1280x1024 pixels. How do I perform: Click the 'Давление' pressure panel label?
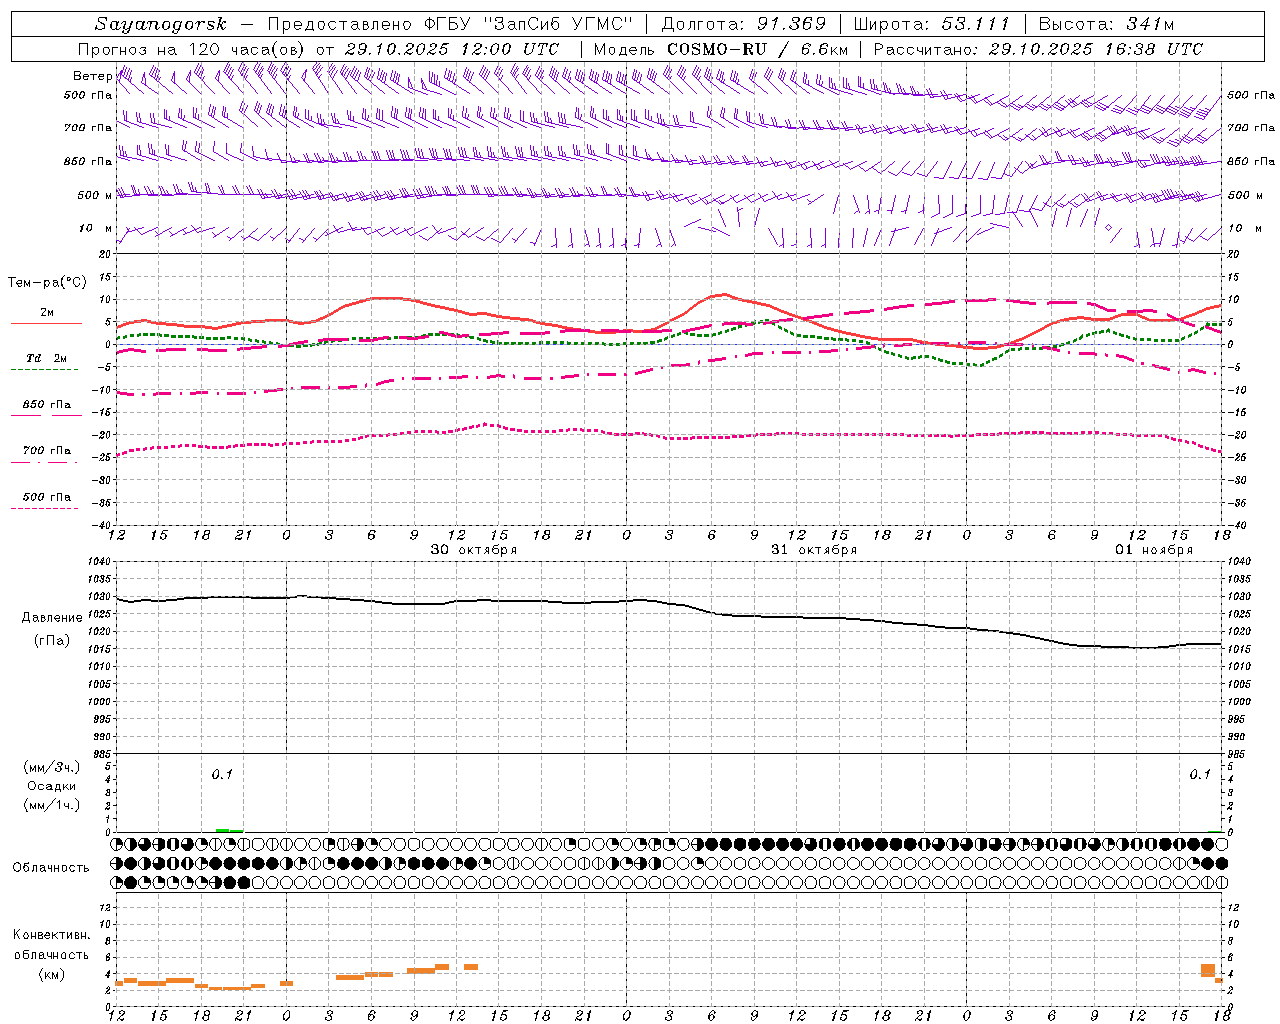click(x=52, y=618)
